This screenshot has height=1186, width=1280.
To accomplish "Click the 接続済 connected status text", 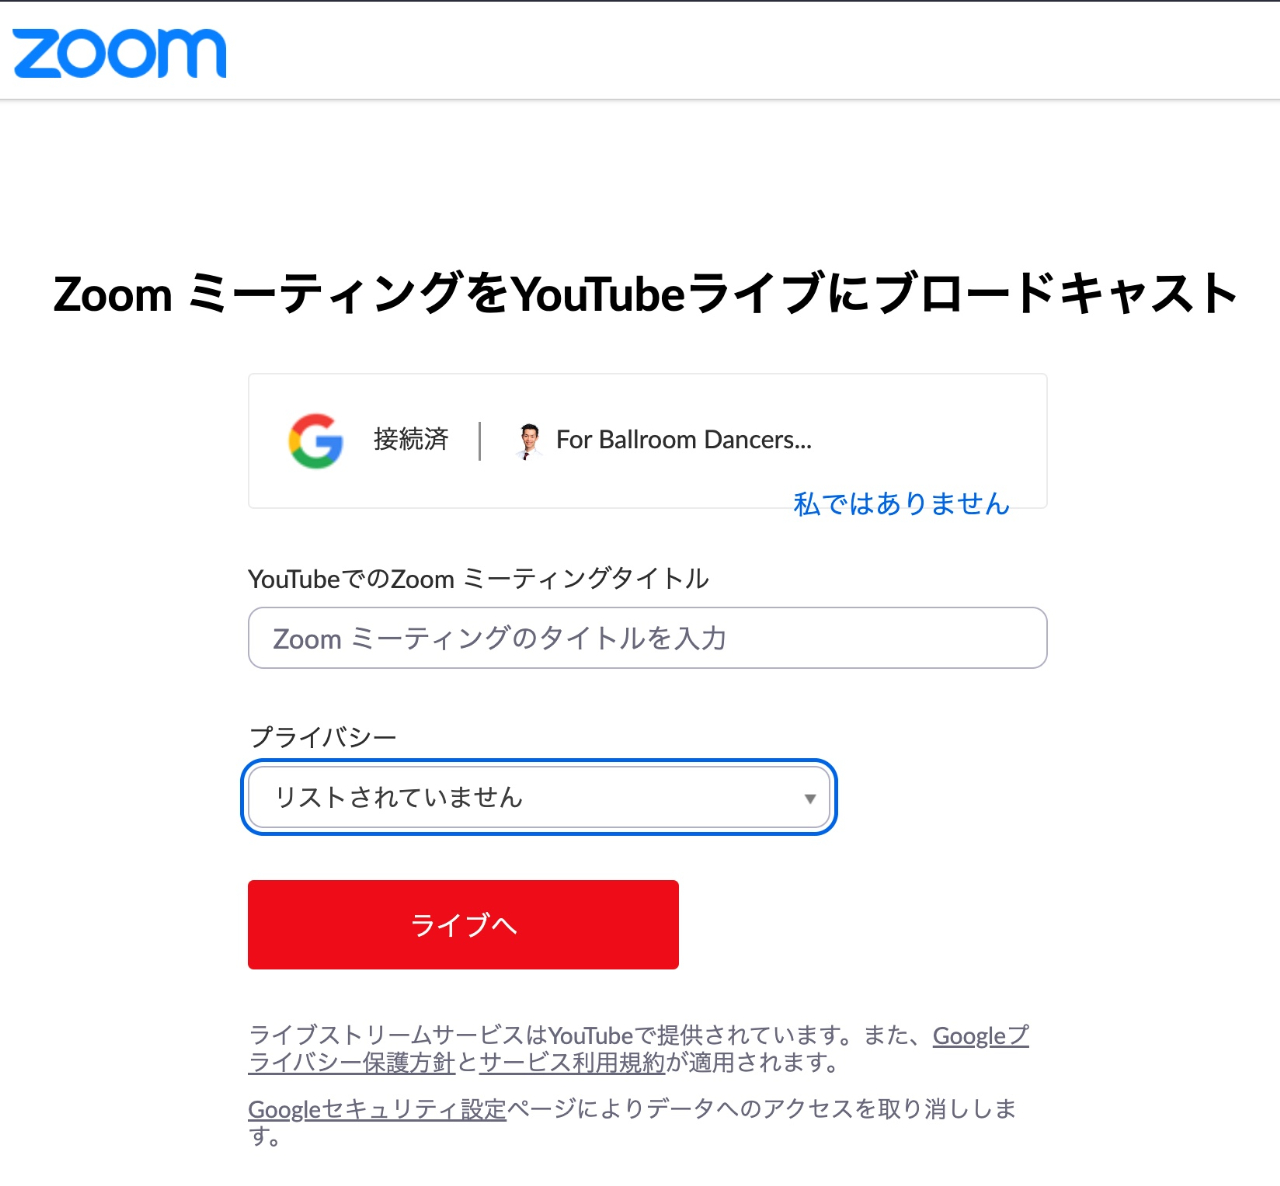I will coord(411,440).
